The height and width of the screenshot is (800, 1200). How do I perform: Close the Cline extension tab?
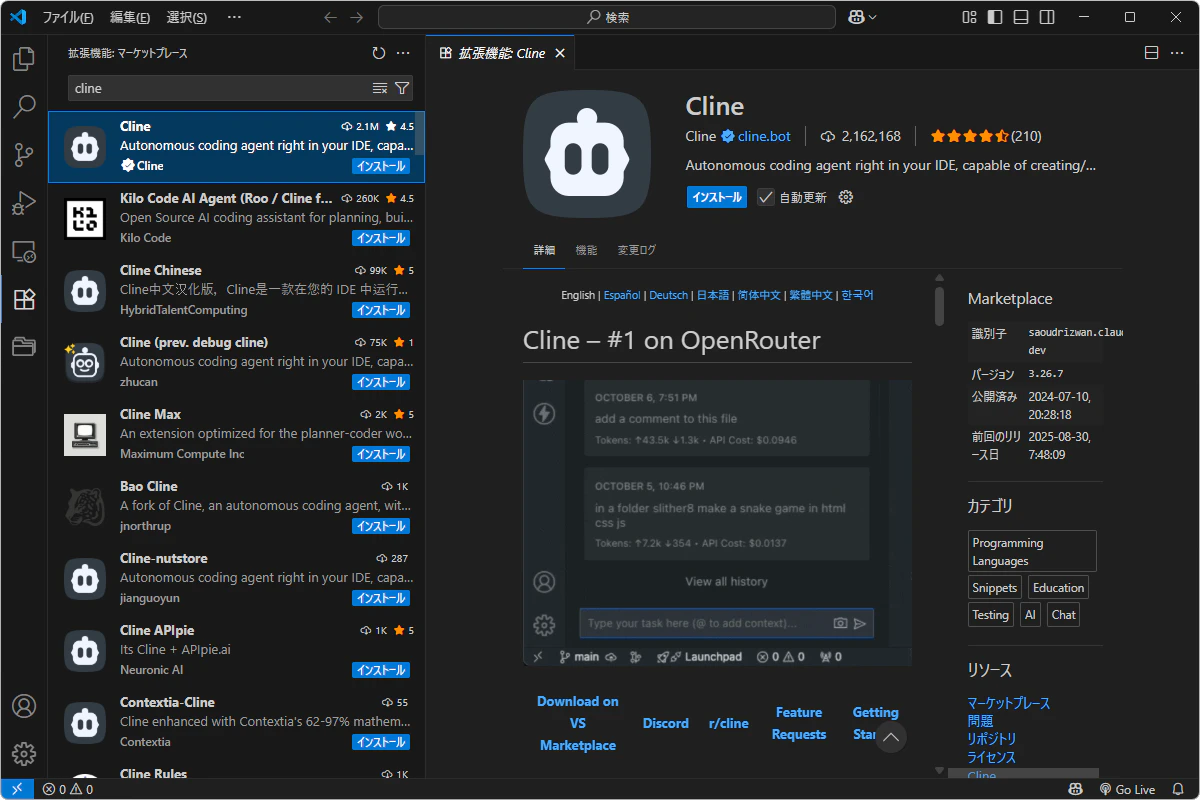(561, 53)
